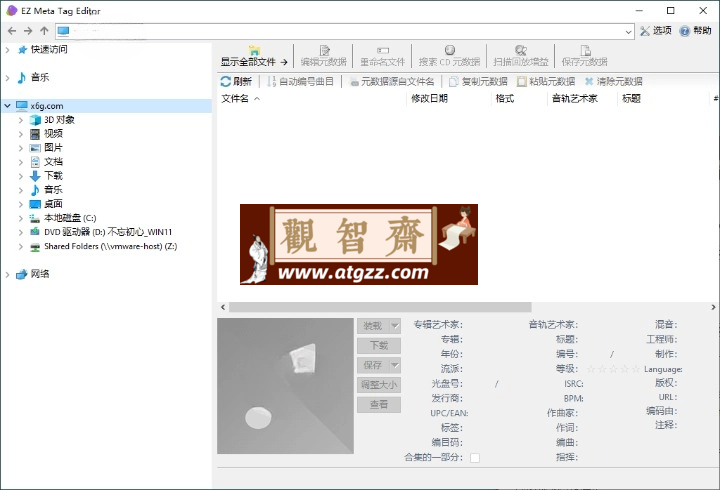Click the 下载 cover button

[x=379, y=346]
